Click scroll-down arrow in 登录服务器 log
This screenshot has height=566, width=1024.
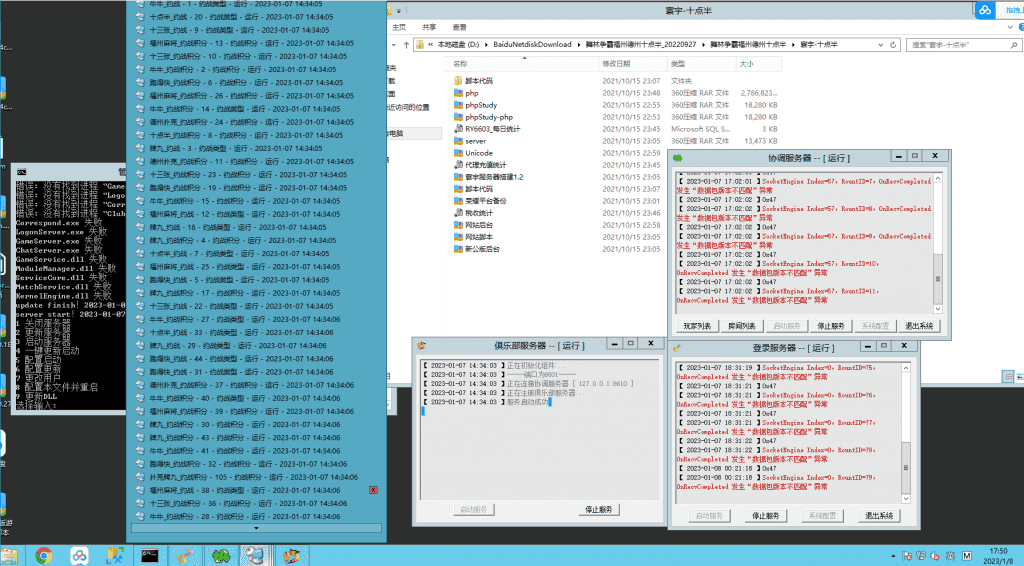point(905,499)
